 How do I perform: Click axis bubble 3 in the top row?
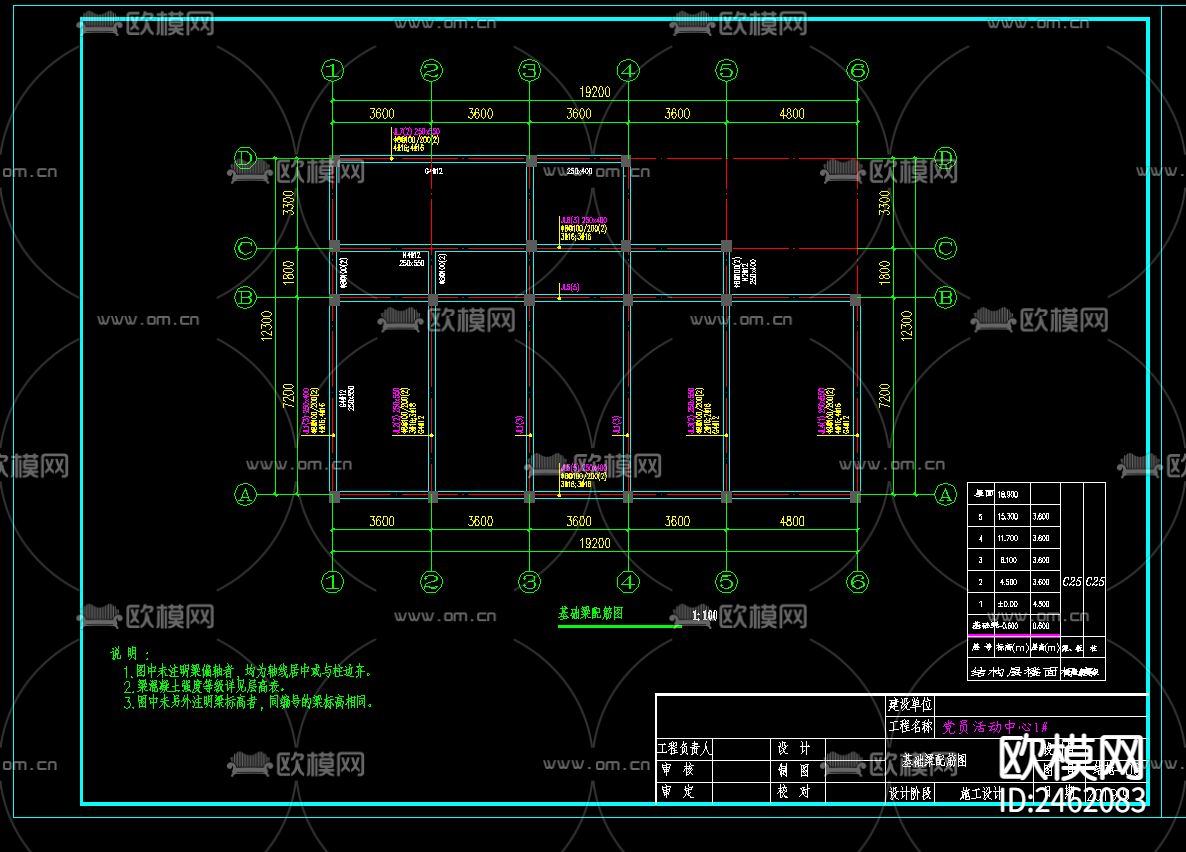point(529,70)
